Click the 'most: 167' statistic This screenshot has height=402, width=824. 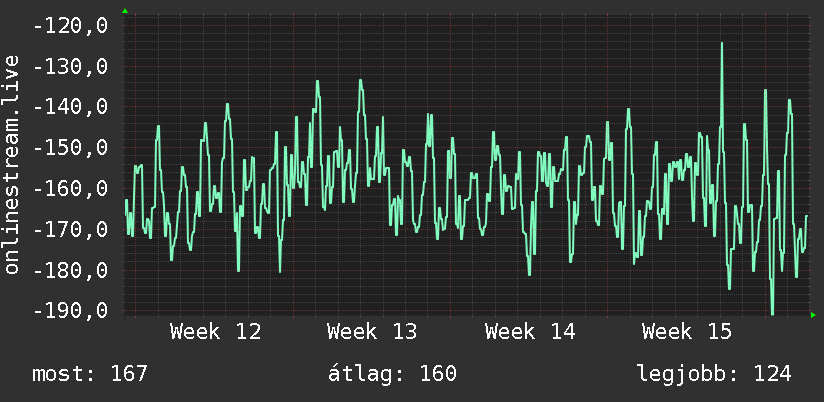90,374
